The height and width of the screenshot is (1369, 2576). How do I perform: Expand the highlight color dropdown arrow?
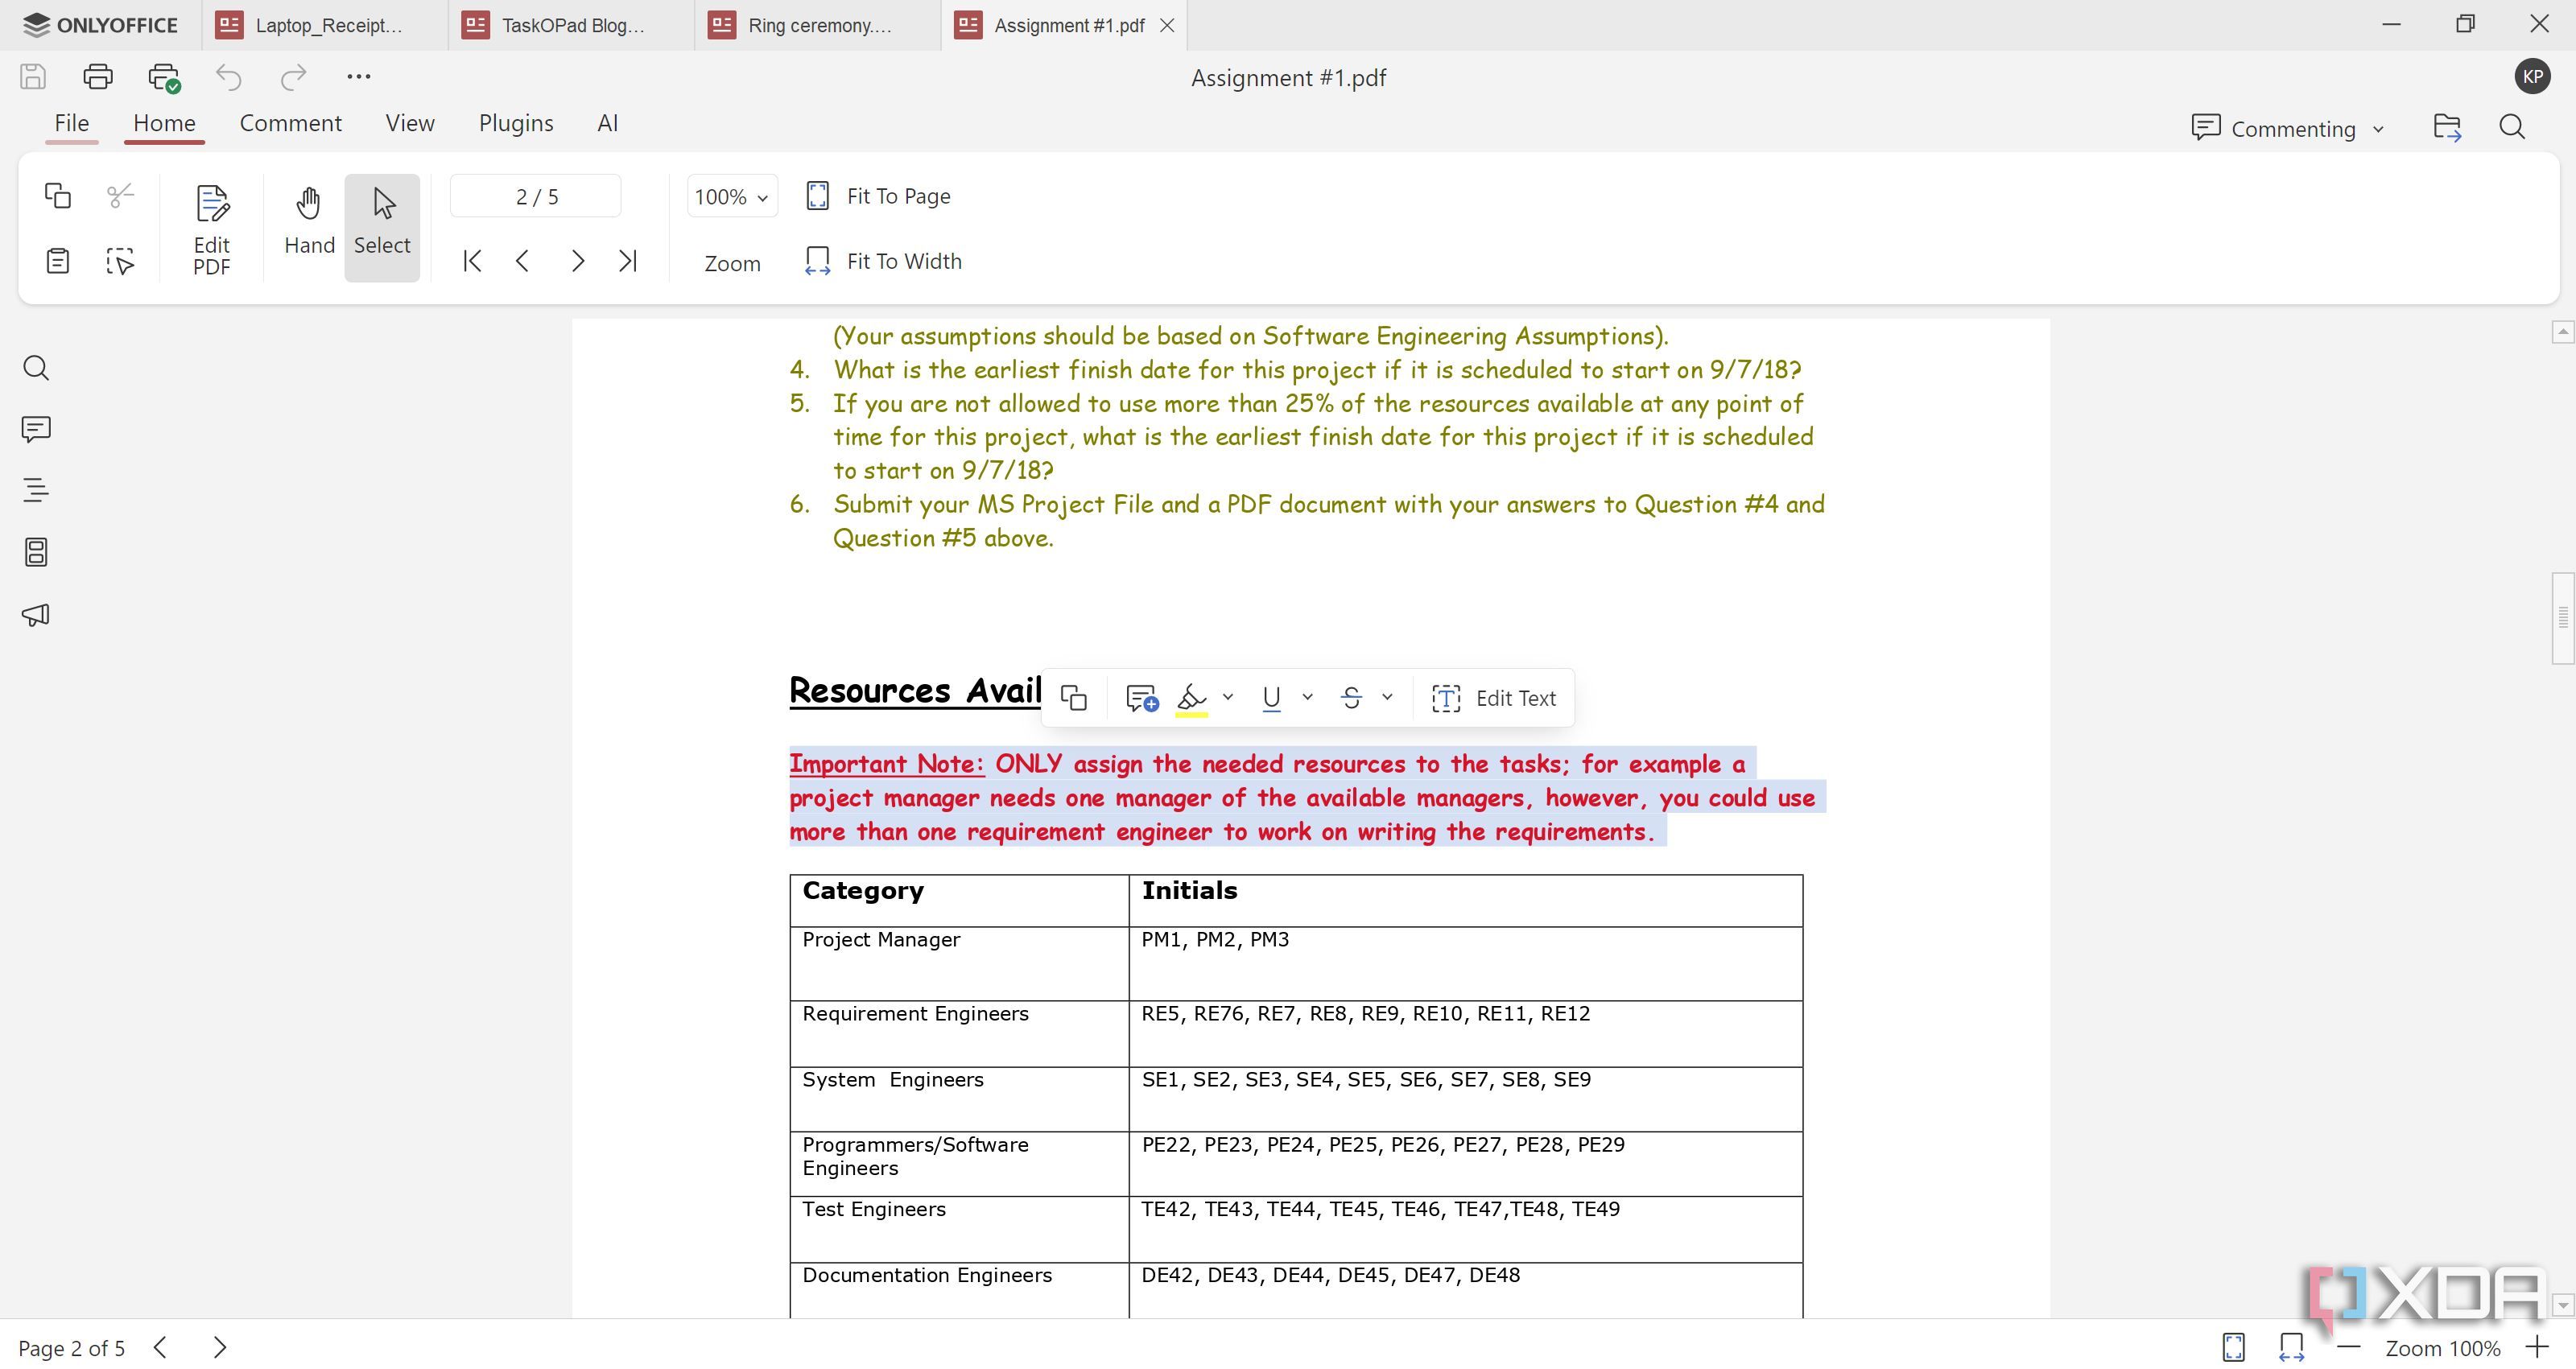[1228, 697]
